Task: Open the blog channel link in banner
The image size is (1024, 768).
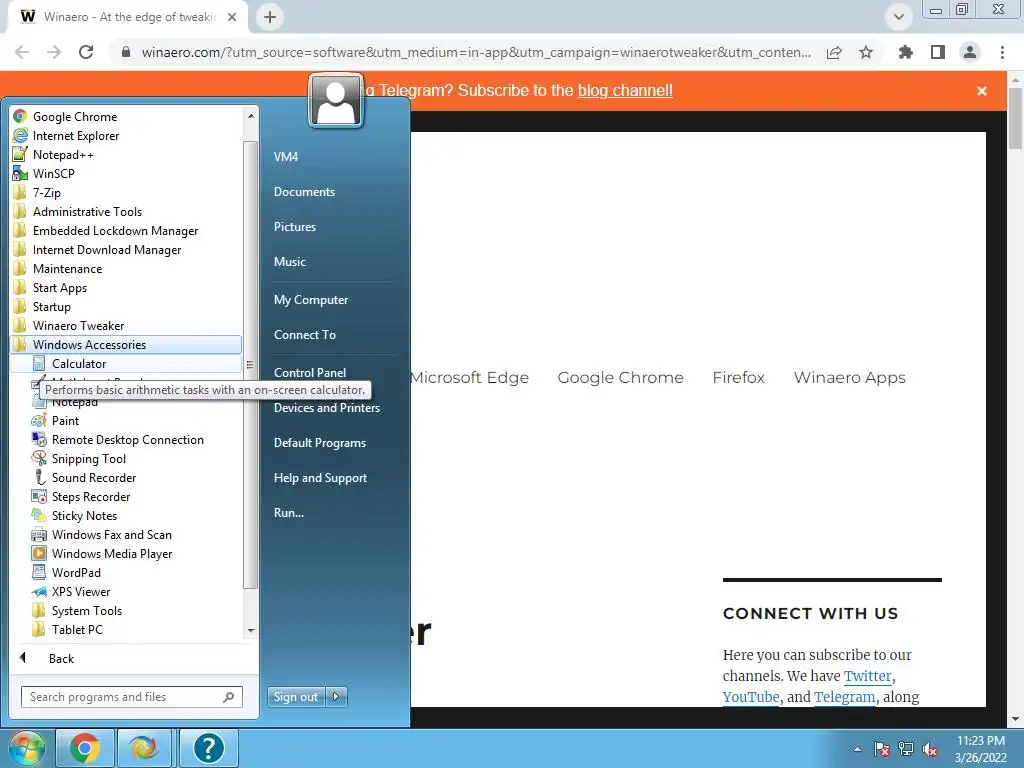Action: [625, 90]
